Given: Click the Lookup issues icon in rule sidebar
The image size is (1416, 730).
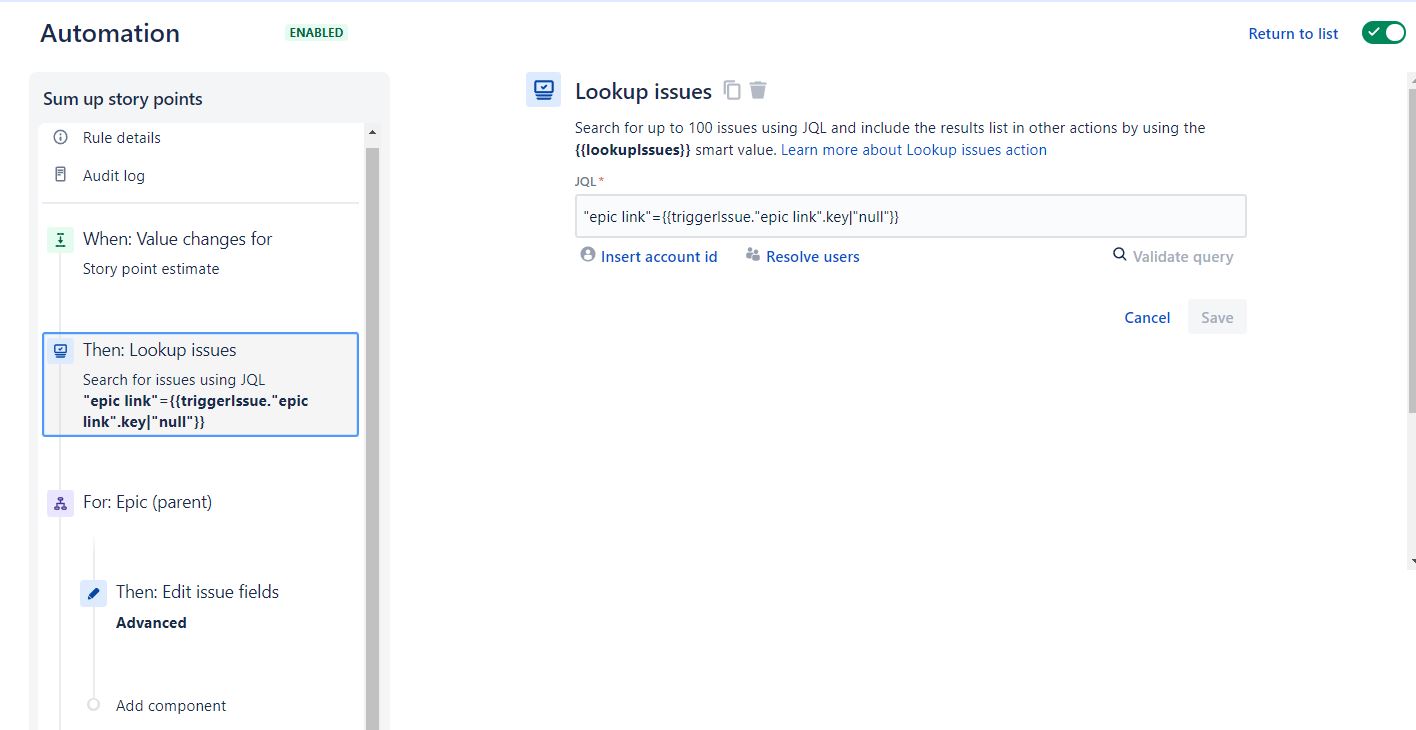Looking at the screenshot, I should [61, 351].
